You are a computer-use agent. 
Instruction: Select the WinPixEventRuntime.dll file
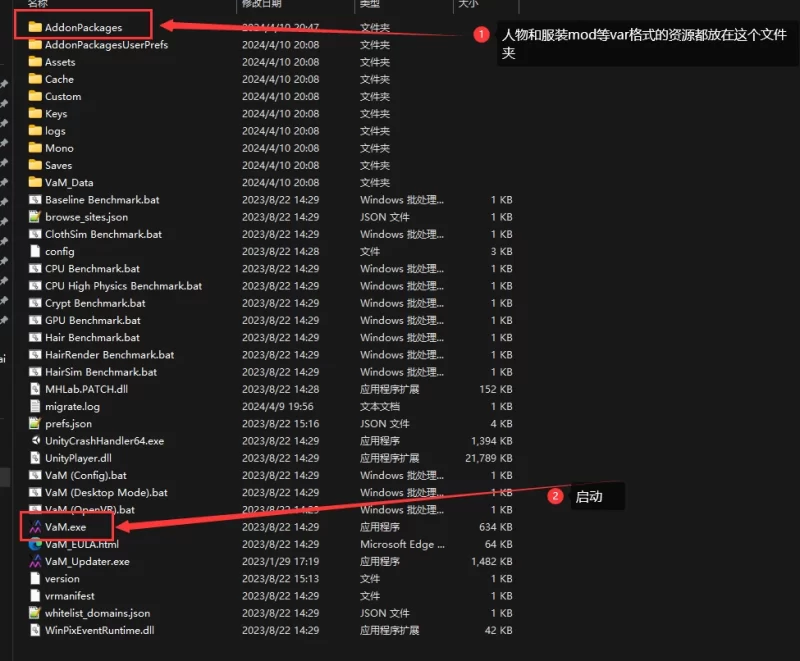coord(99,630)
